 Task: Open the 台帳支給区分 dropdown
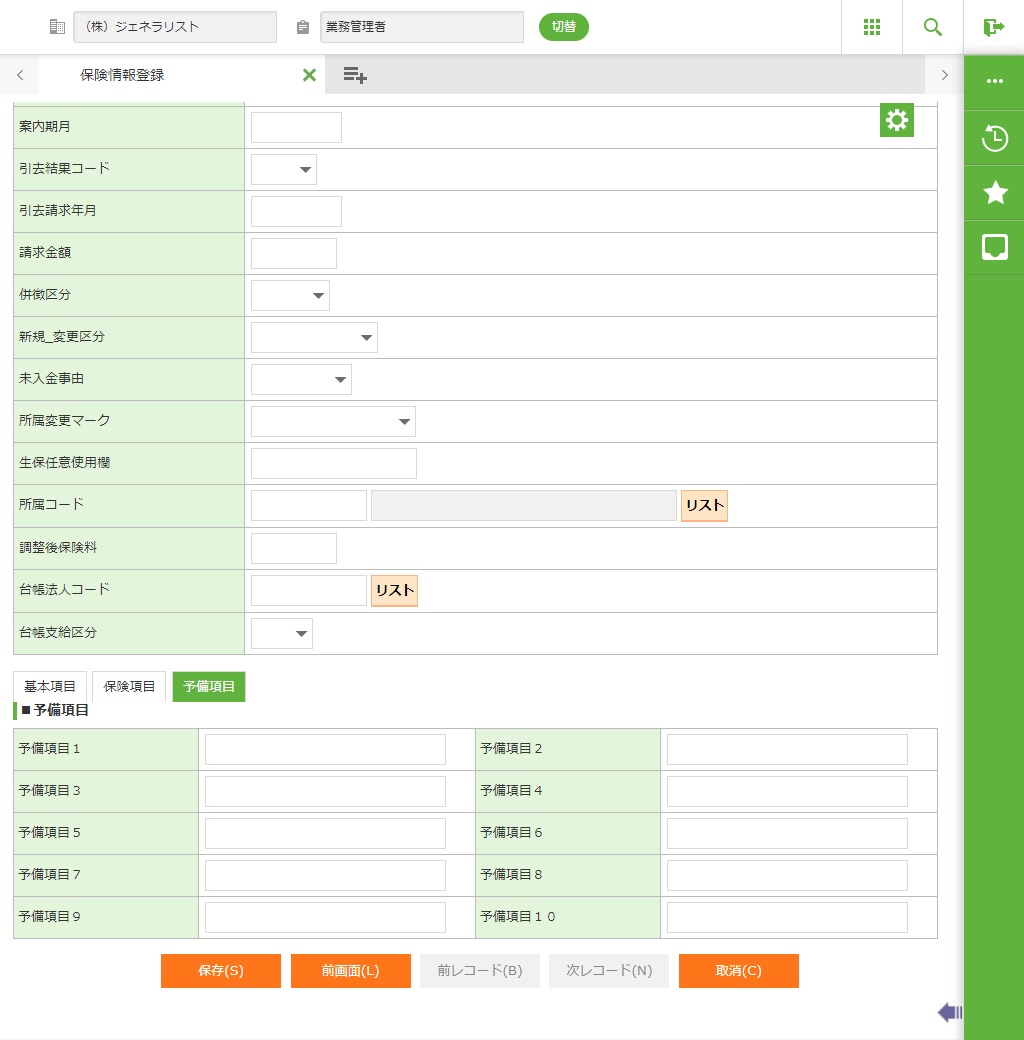coord(282,634)
